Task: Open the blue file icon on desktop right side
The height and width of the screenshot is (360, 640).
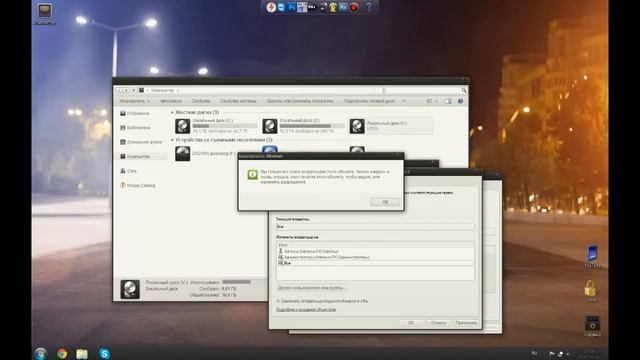Action: [592, 253]
